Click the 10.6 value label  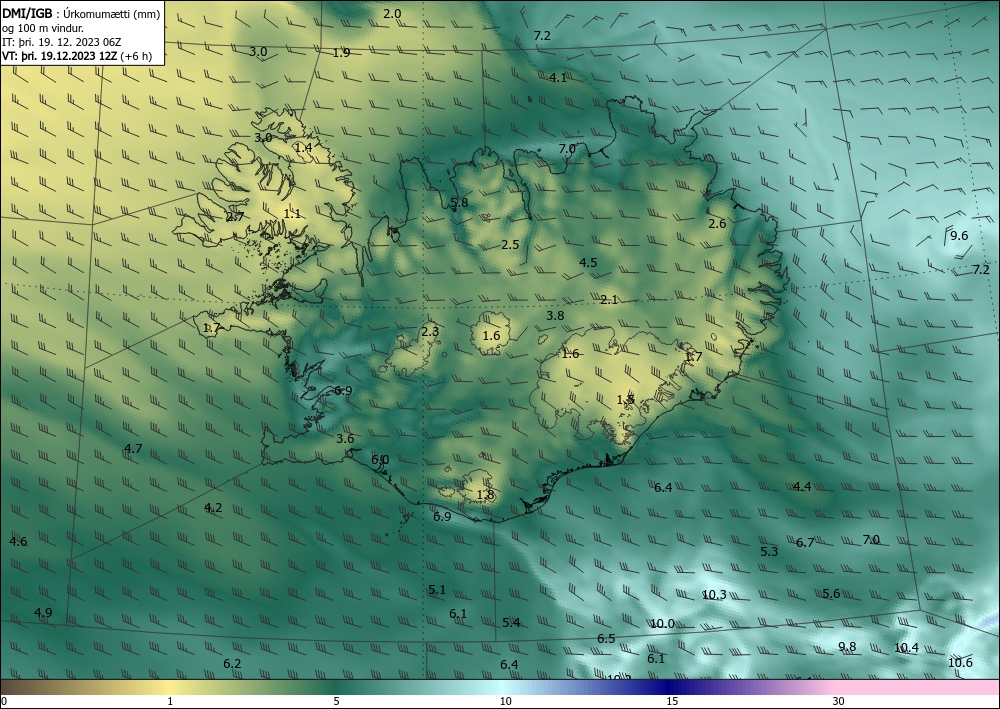click(960, 662)
